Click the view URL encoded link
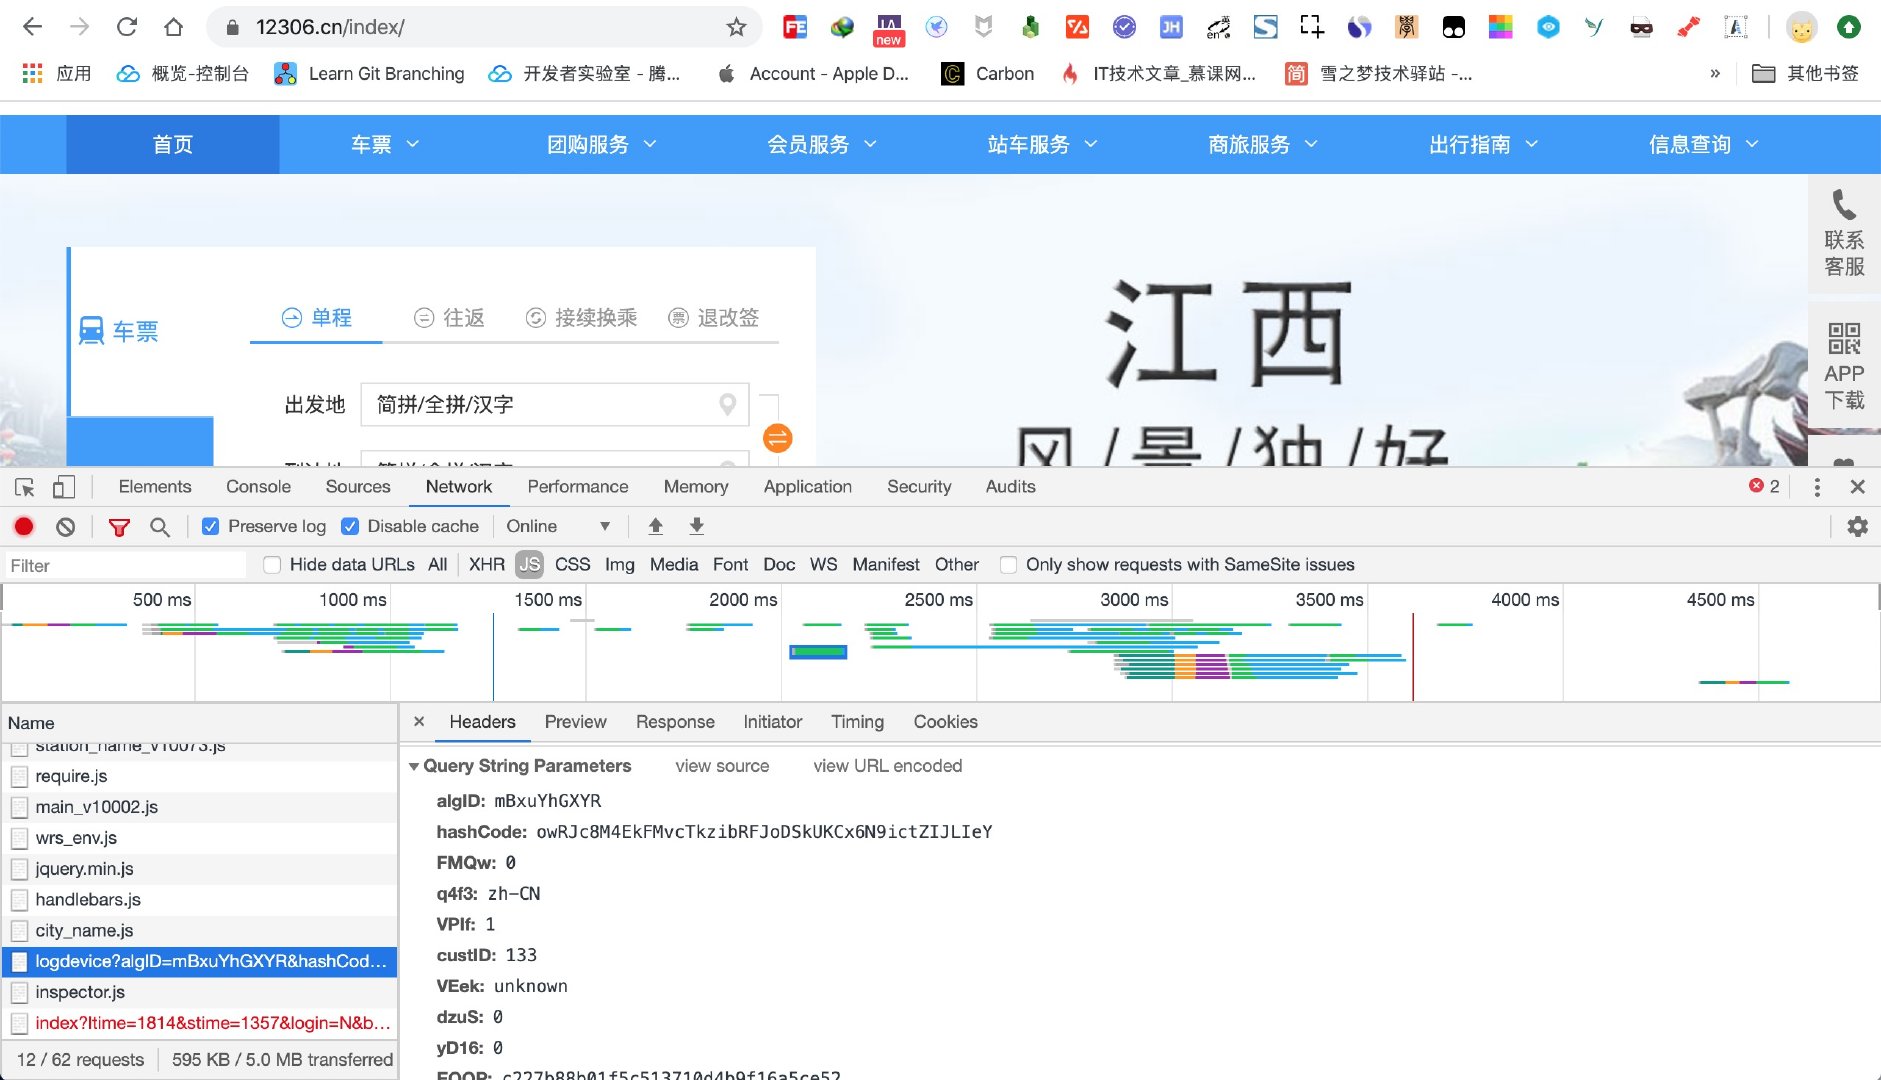Viewport: 1881px width, 1080px height. [887, 765]
